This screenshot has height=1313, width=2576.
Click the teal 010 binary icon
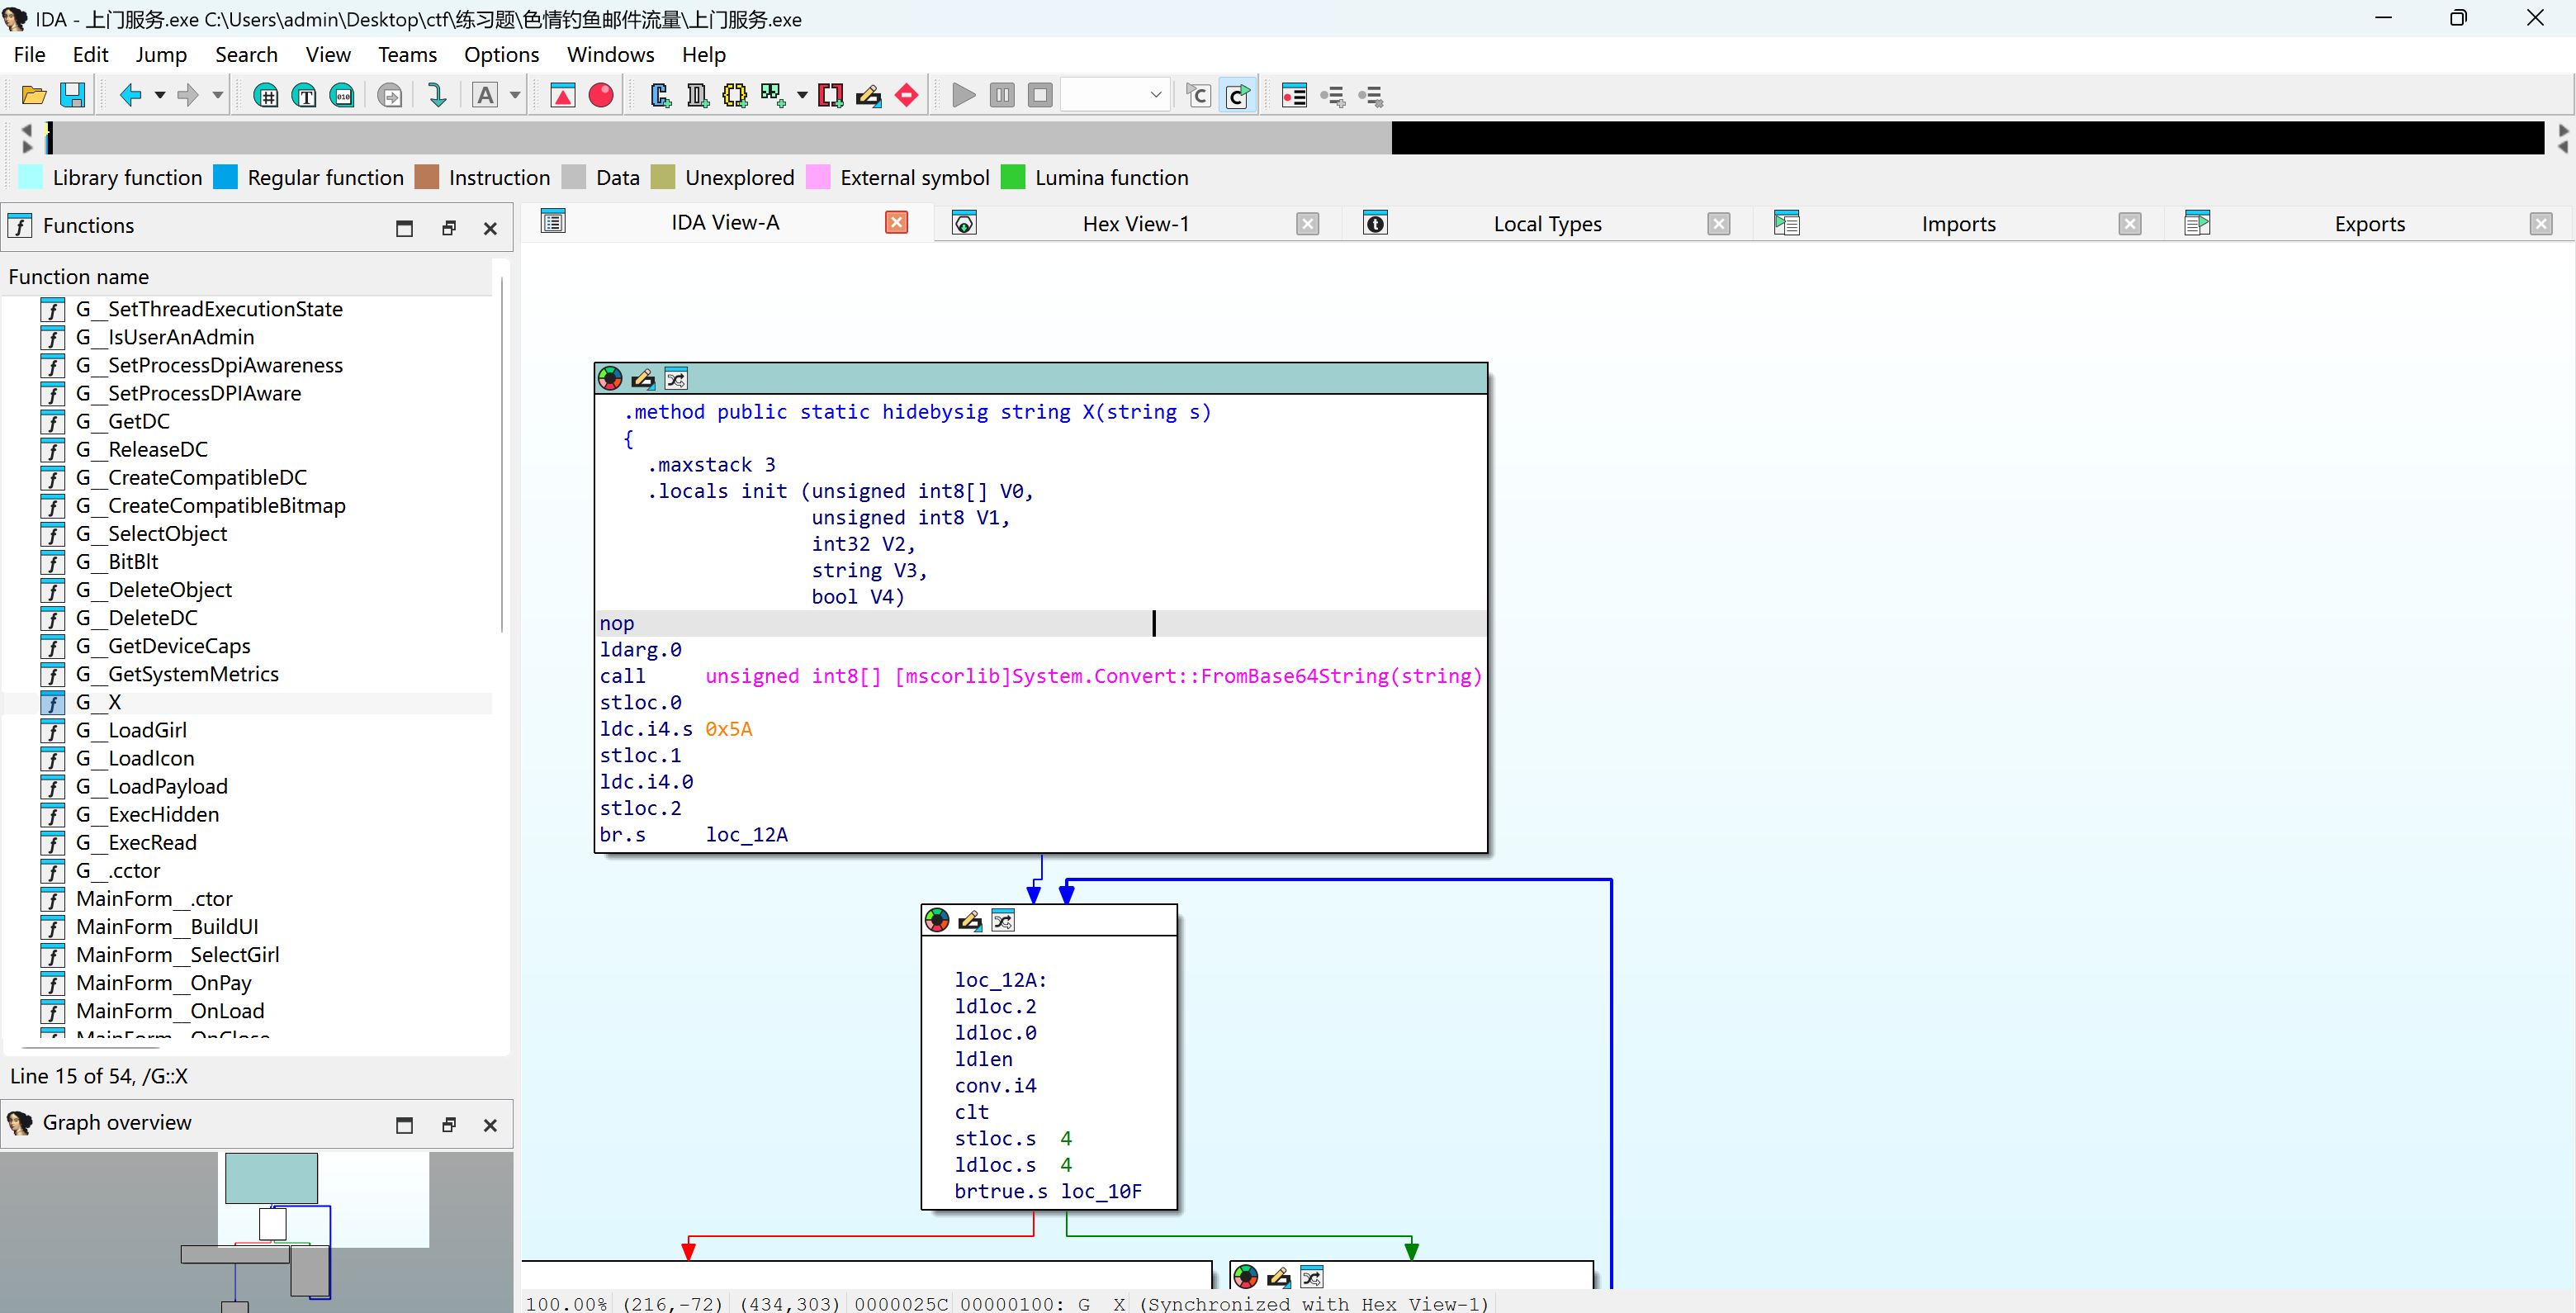pyautogui.click(x=342, y=96)
